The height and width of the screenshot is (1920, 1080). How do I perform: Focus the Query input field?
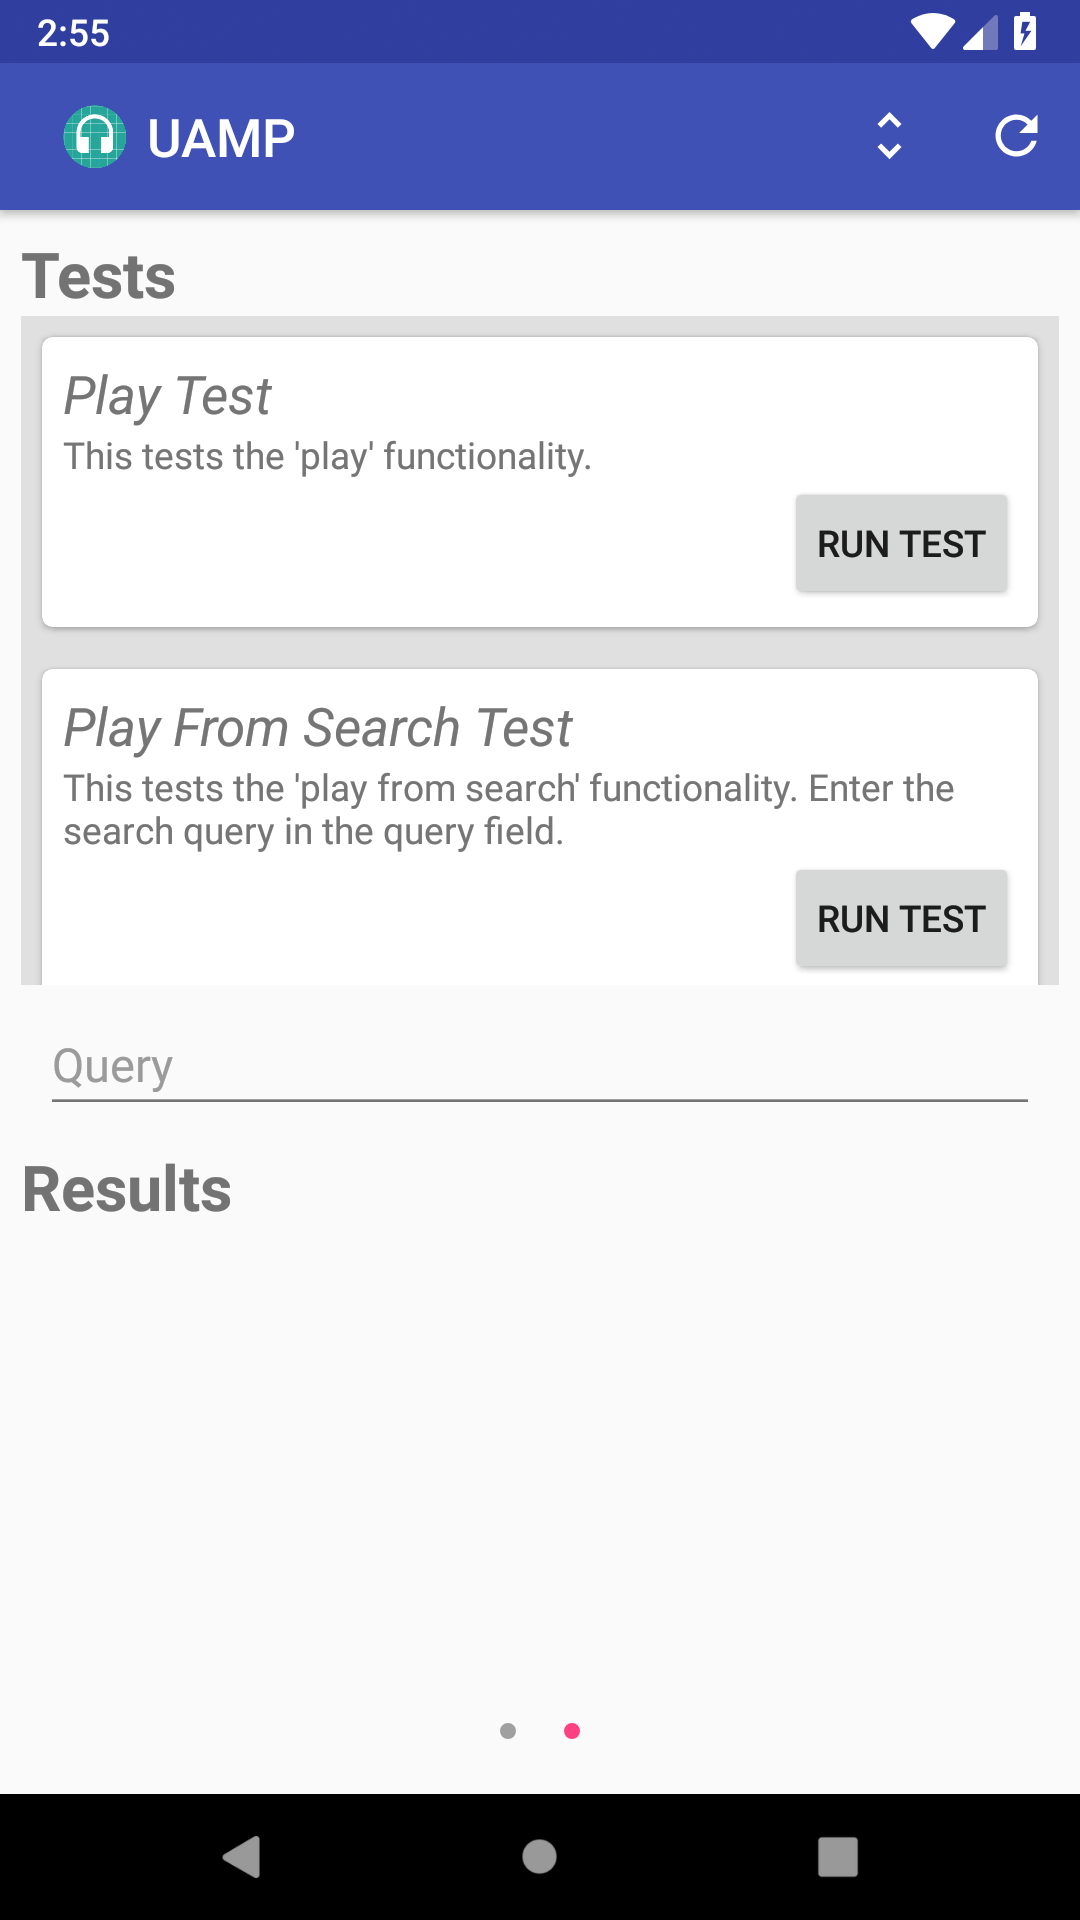click(x=540, y=1066)
